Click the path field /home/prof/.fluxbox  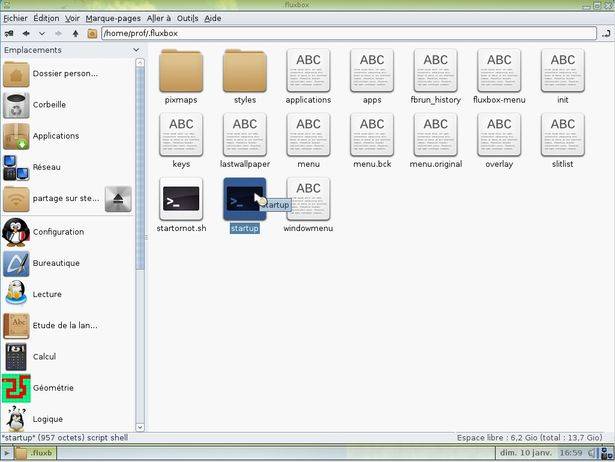[349, 33]
